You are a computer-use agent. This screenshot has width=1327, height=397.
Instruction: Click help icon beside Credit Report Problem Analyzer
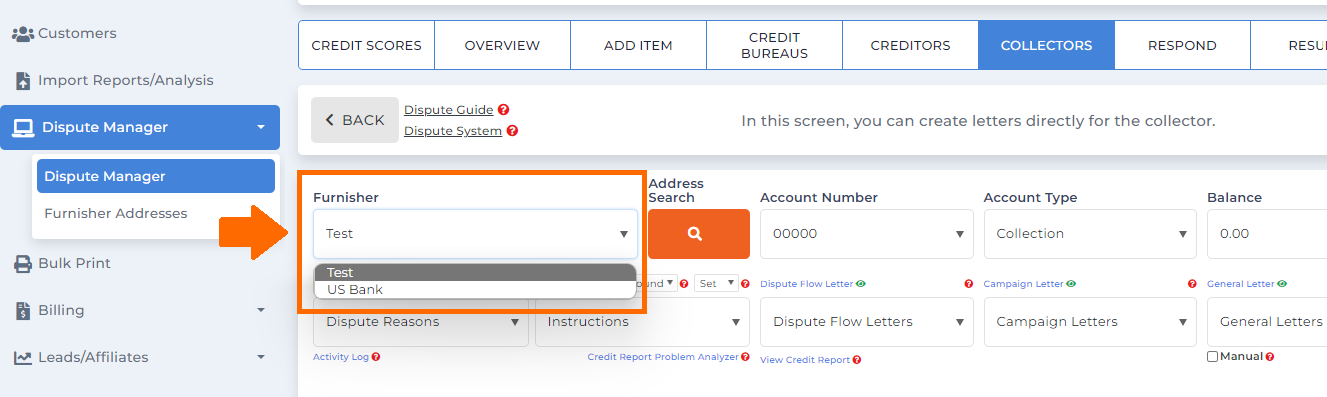[745, 357]
